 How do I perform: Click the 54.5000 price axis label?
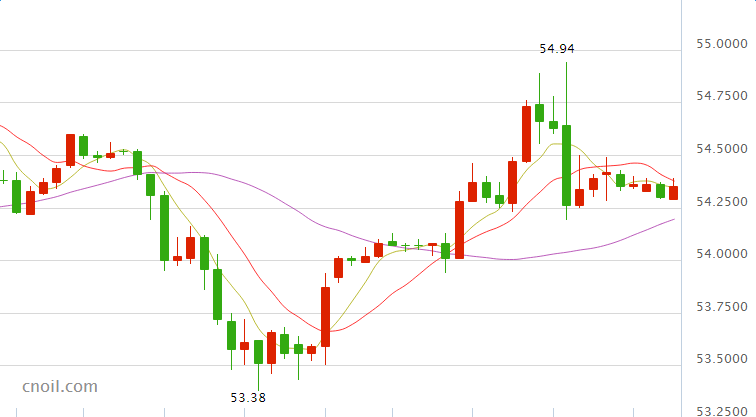point(722,149)
